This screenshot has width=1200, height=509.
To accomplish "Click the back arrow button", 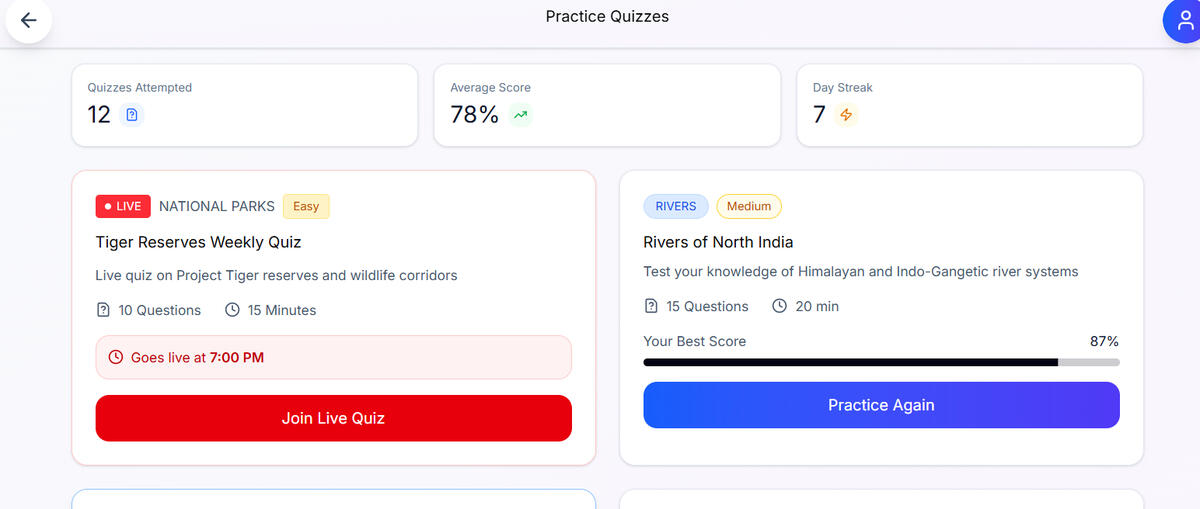I will (28, 20).
